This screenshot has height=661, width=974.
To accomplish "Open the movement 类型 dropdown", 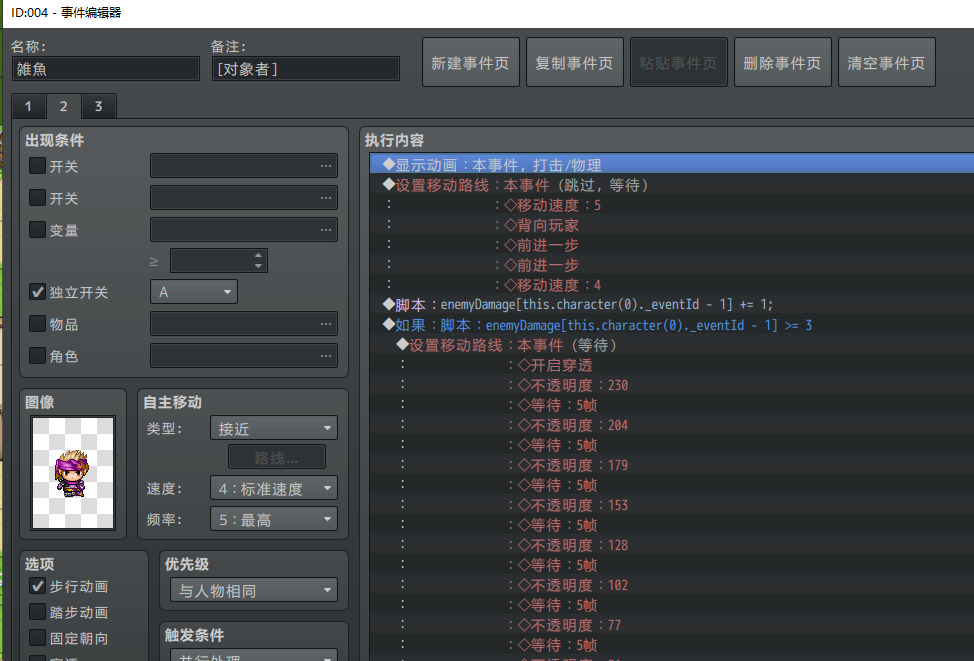I will (x=274, y=428).
